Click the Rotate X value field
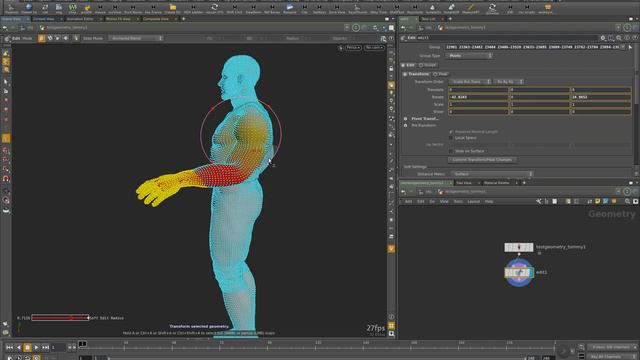This screenshot has height=360, width=640. click(478, 97)
